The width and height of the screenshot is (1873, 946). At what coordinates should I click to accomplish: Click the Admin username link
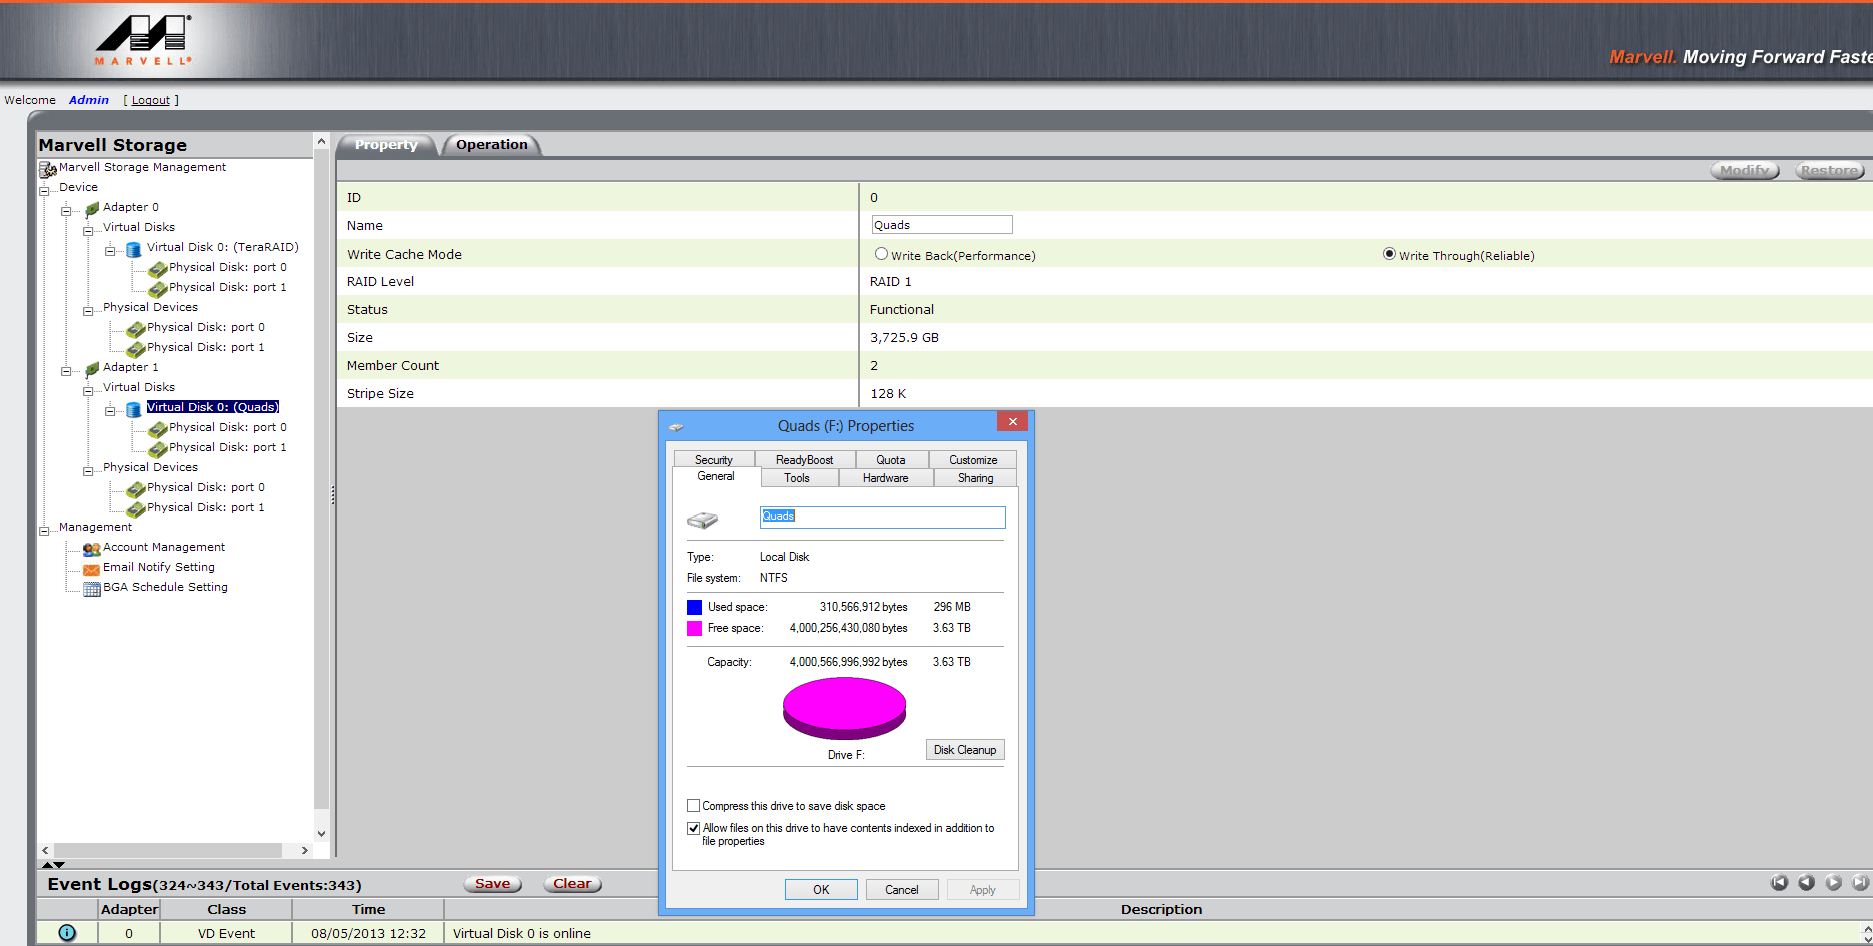(89, 100)
